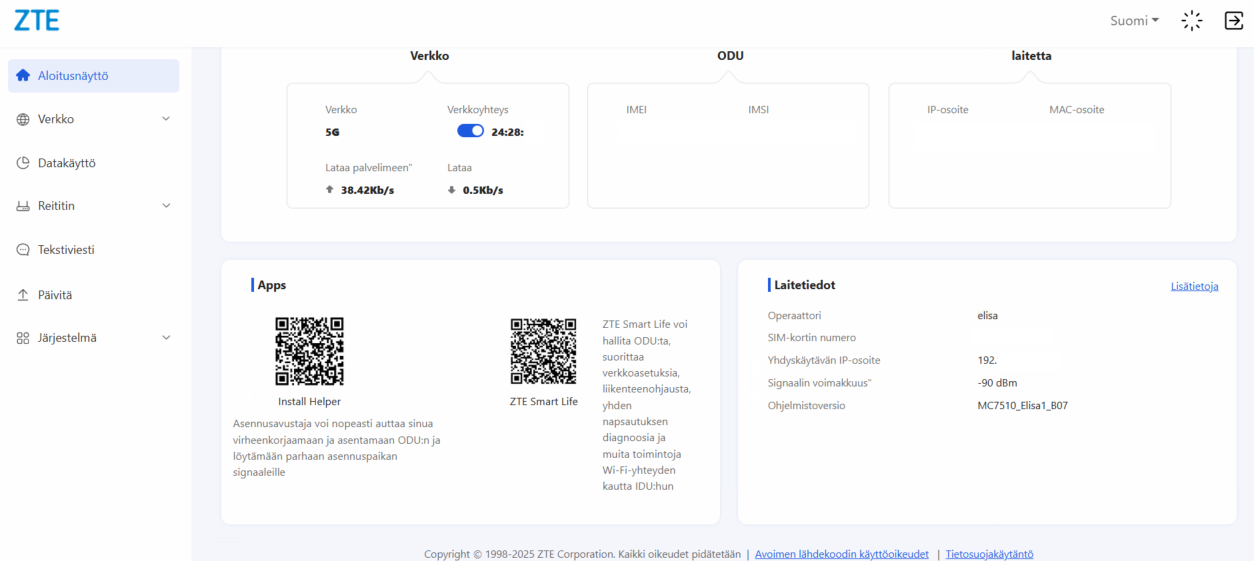Open the Suomi language dropdown

pos(1134,21)
